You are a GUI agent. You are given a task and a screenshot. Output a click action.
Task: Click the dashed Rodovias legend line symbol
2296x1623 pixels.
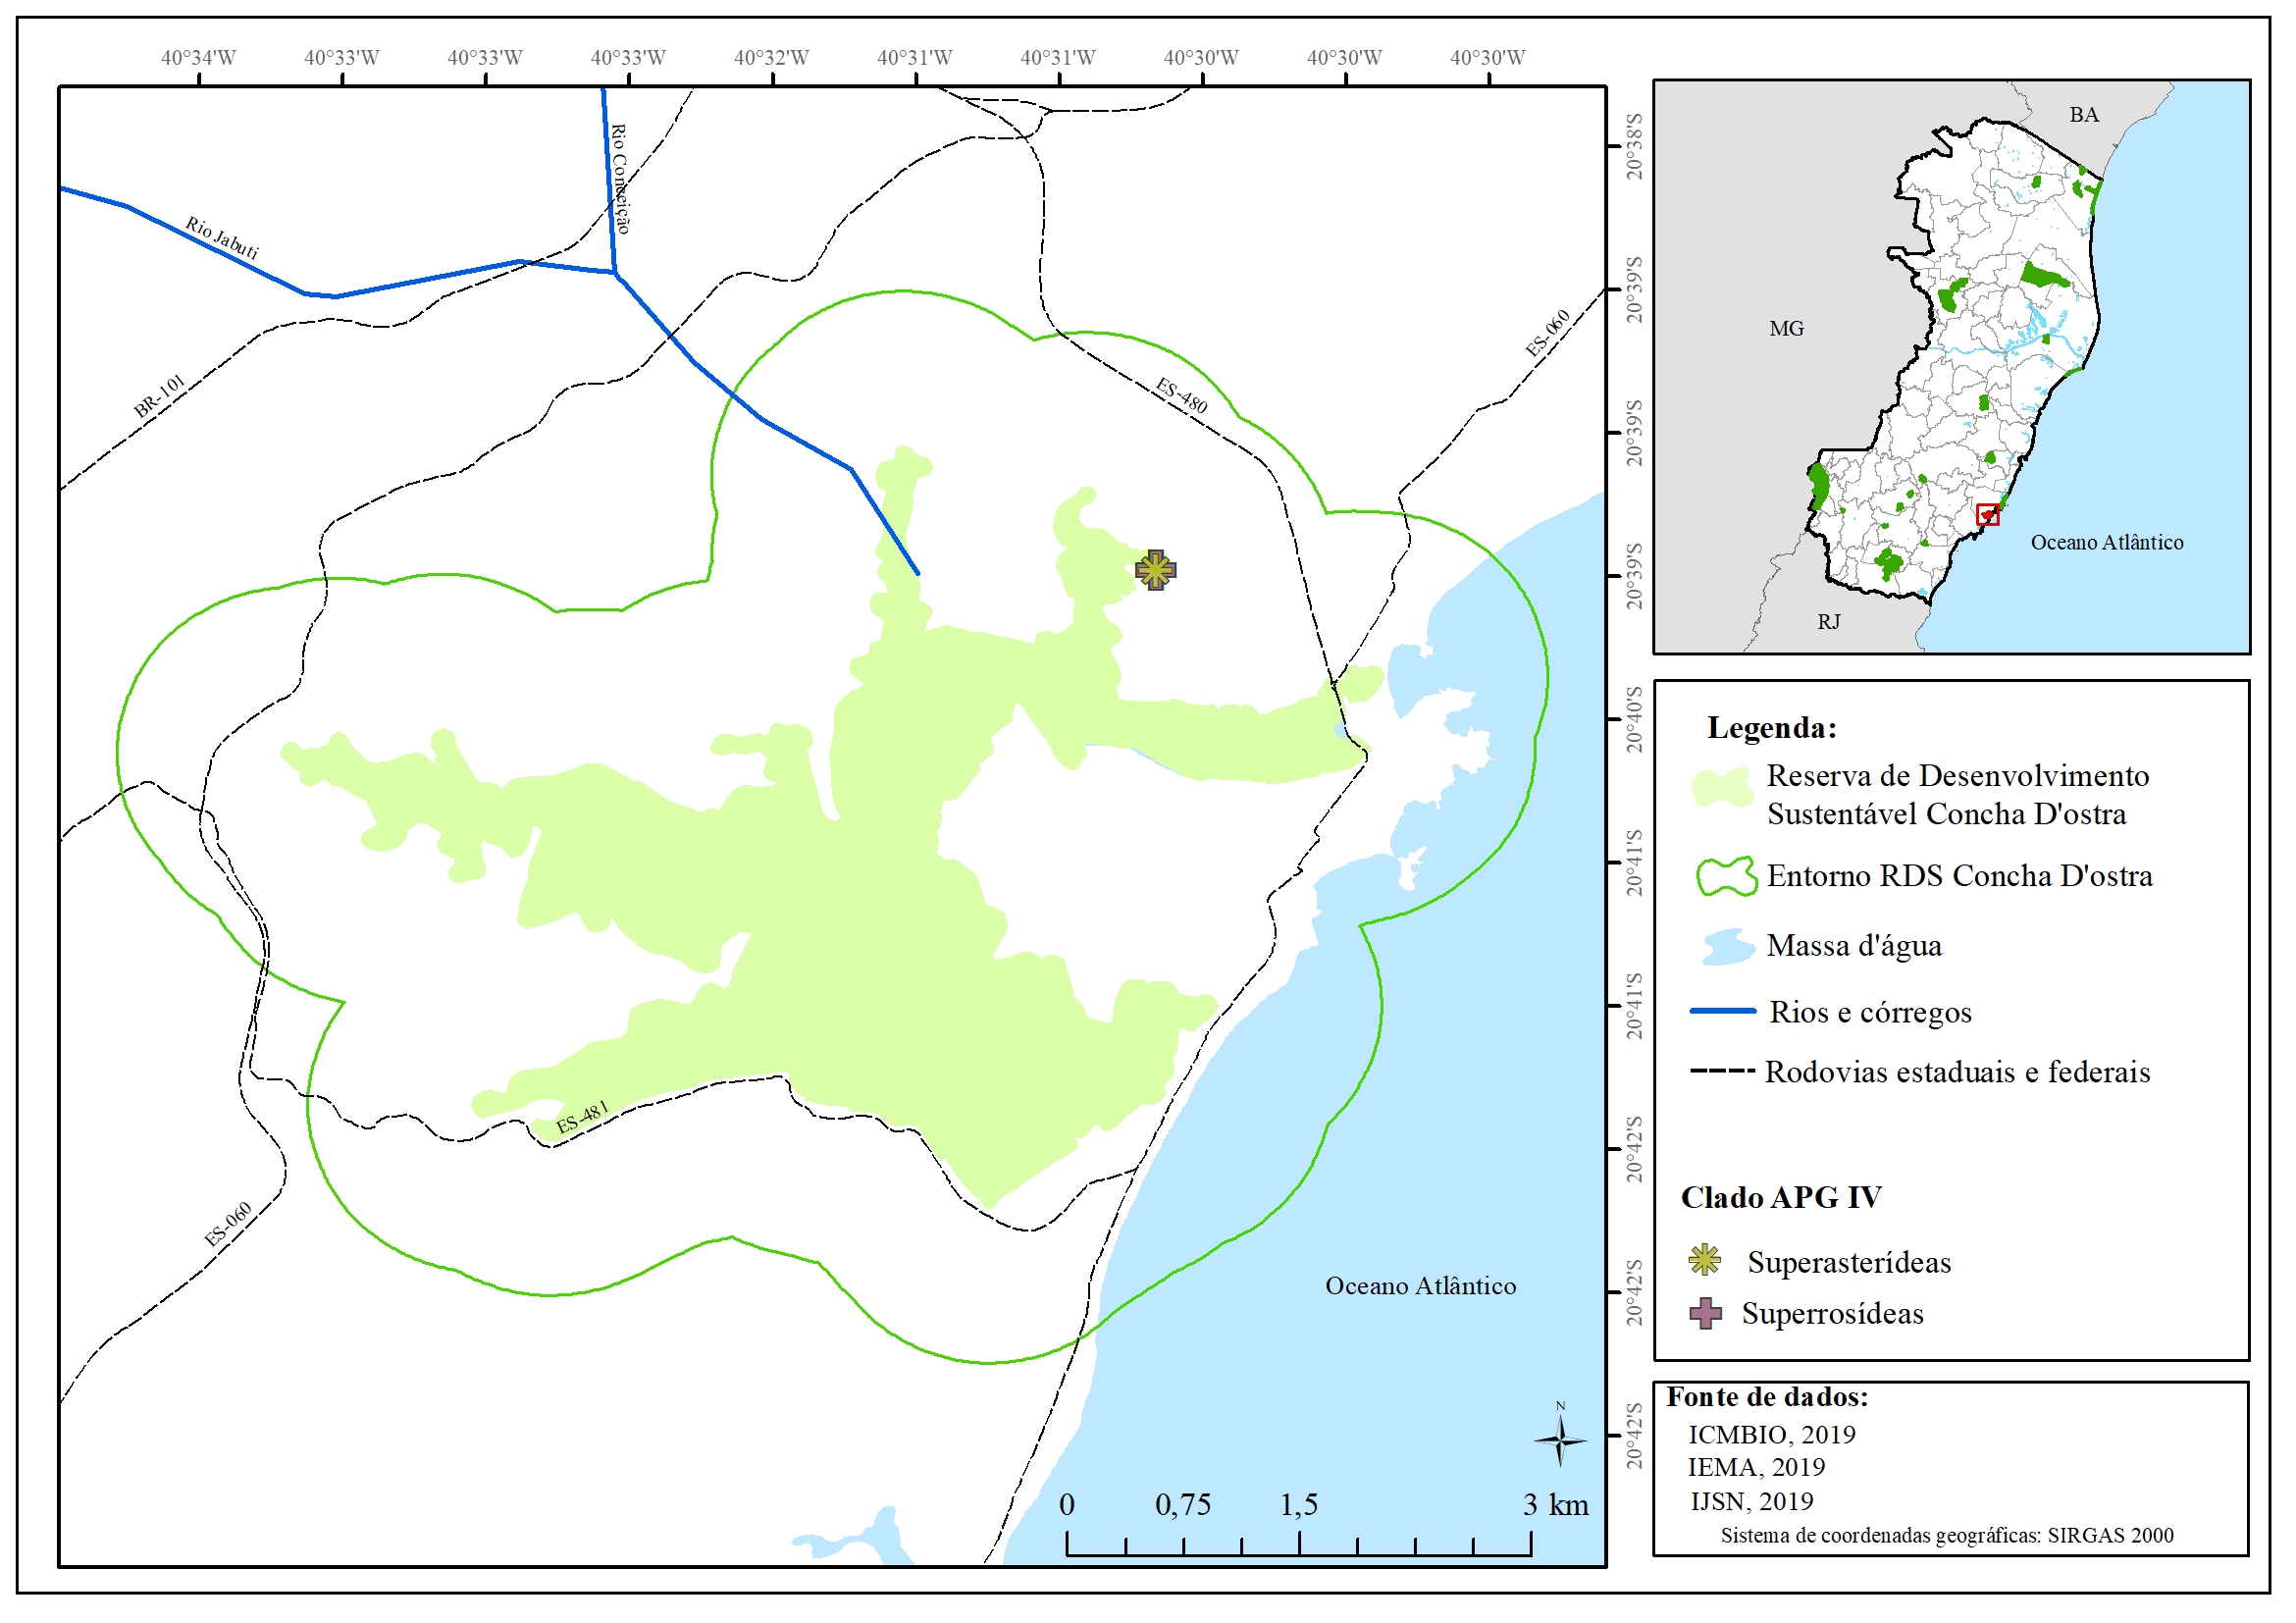[x=1722, y=1072]
